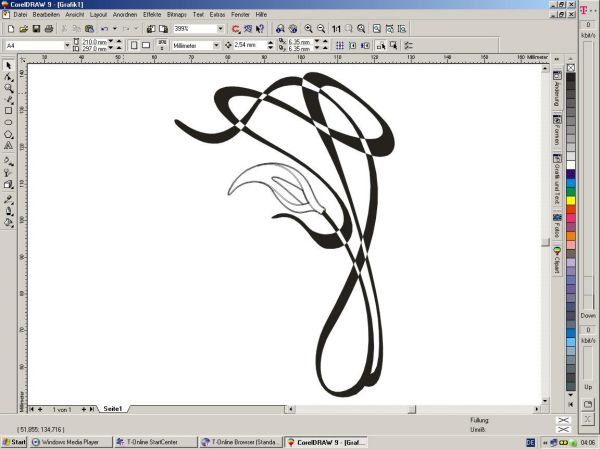Screen dimensions: 600x450
Task: Expand the Millimeter units dropdown
Action: click(x=217, y=45)
